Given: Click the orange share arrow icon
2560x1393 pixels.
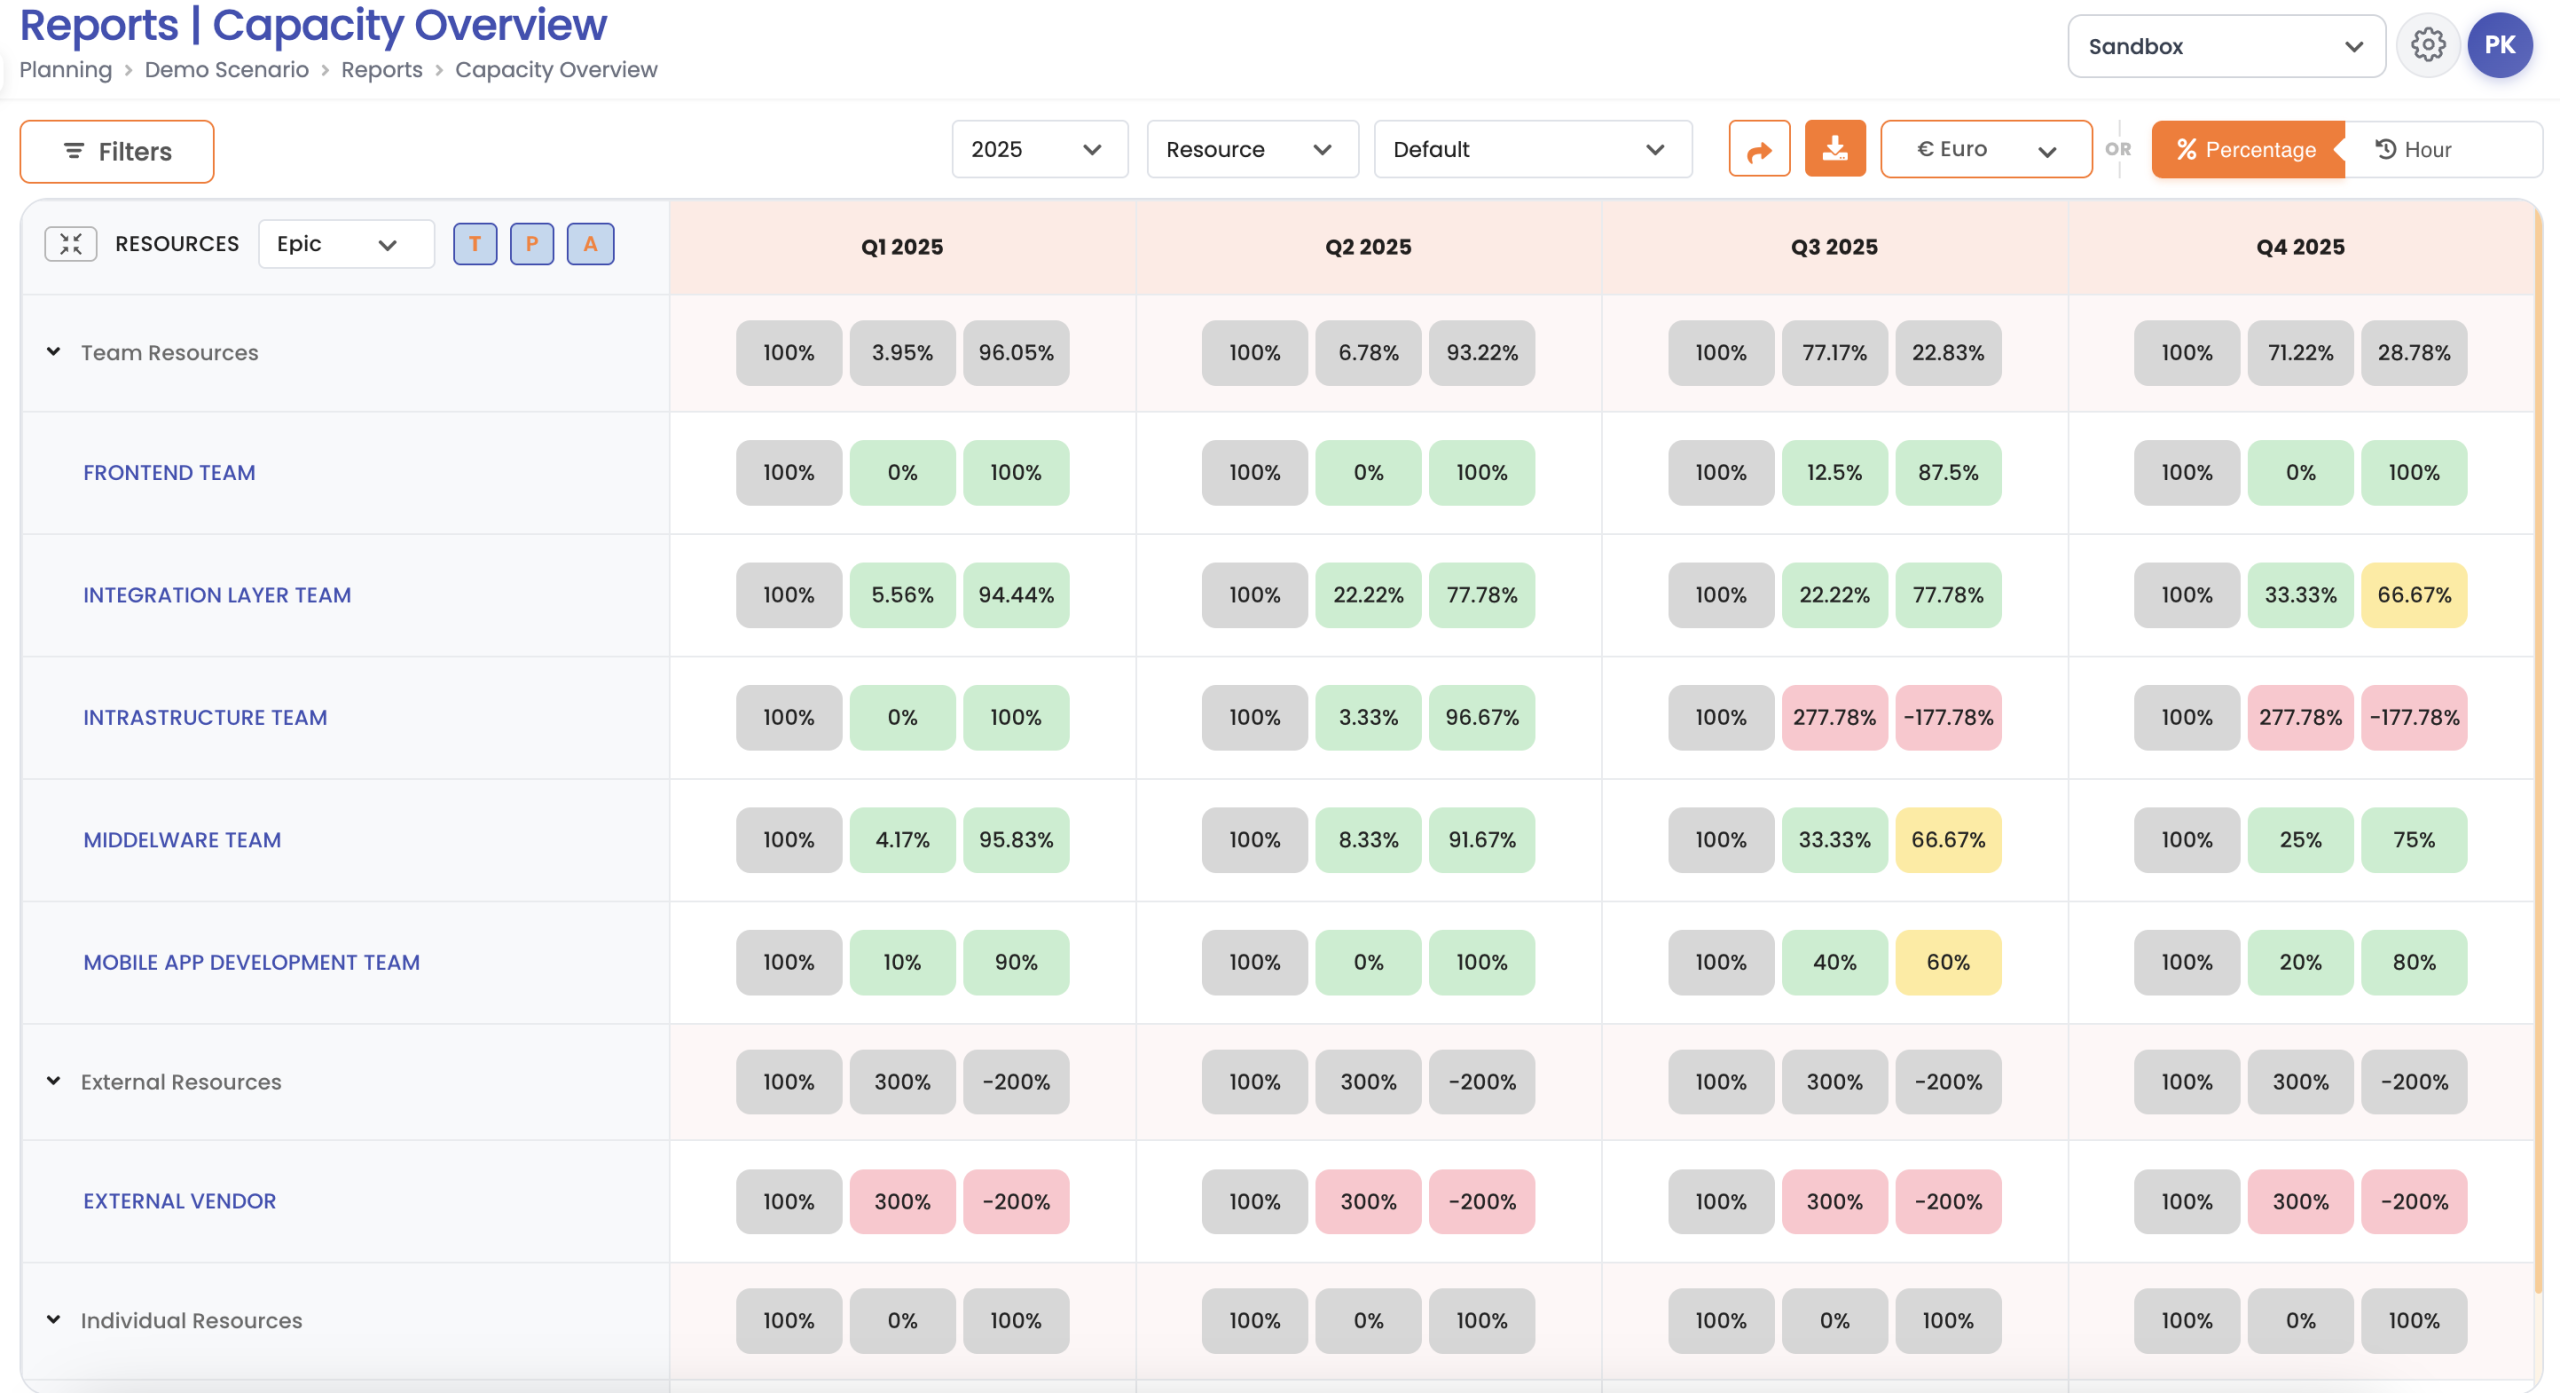Looking at the screenshot, I should pyautogui.click(x=1759, y=150).
